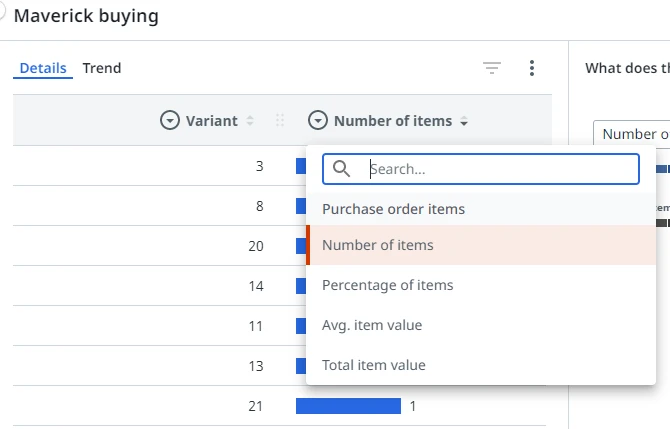The height and width of the screenshot is (429, 670).
Task: Open the three-dot more options menu
Action: pyautogui.click(x=532, y=68)
